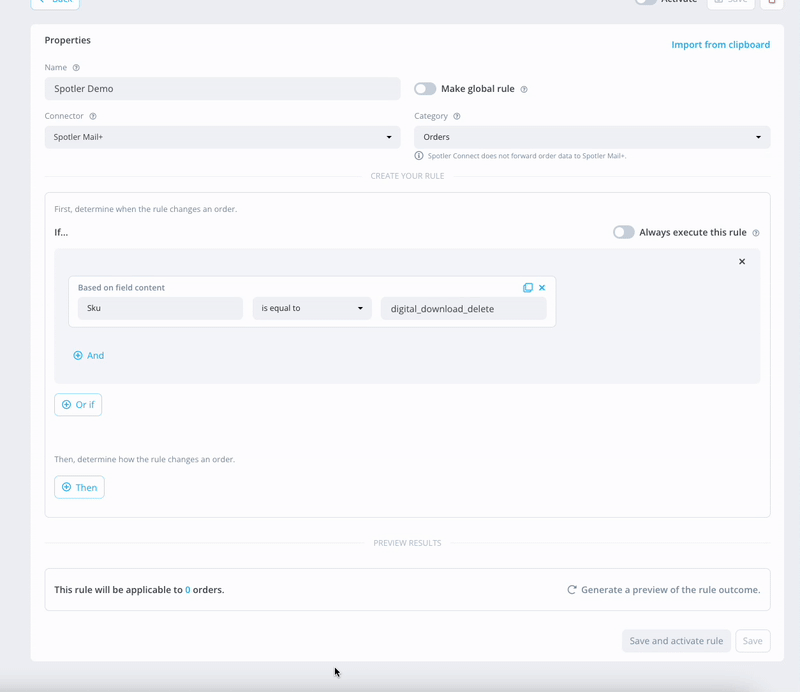Enable the Make global rule toggle
This screenshot has width=800, height=692.
[425, 89]
